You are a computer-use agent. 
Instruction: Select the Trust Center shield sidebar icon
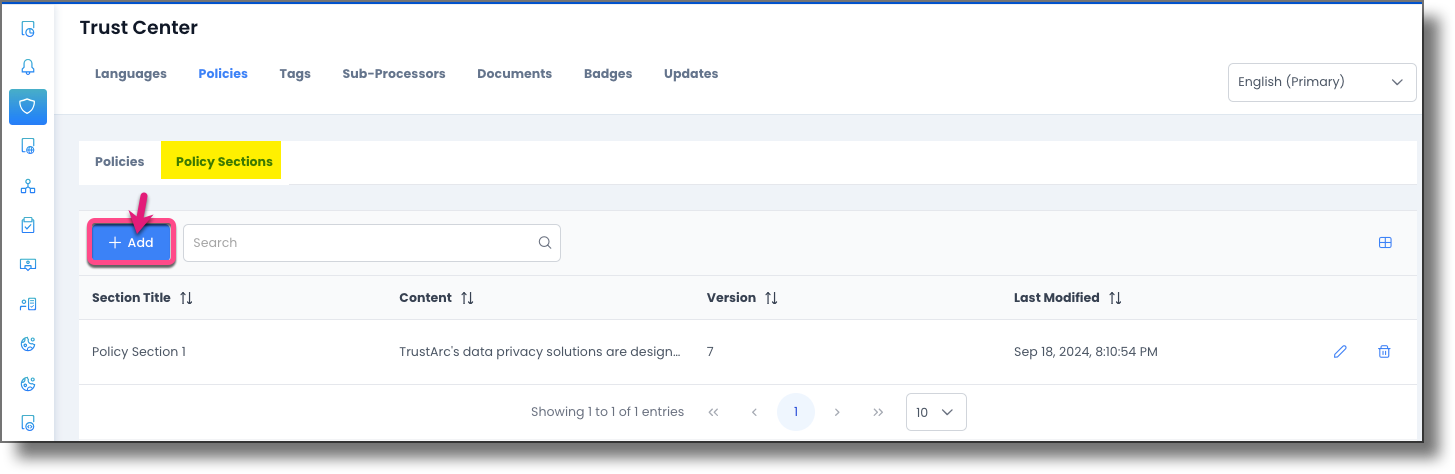tap(28, 106)
